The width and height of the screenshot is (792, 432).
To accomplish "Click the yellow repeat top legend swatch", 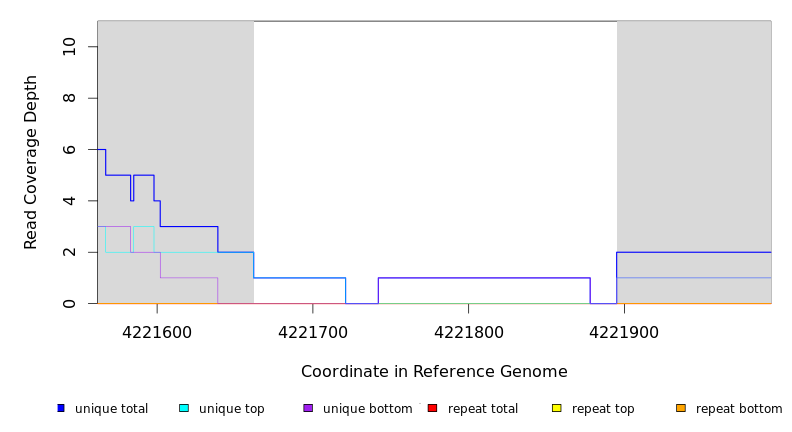I will [x=557, y=408].
